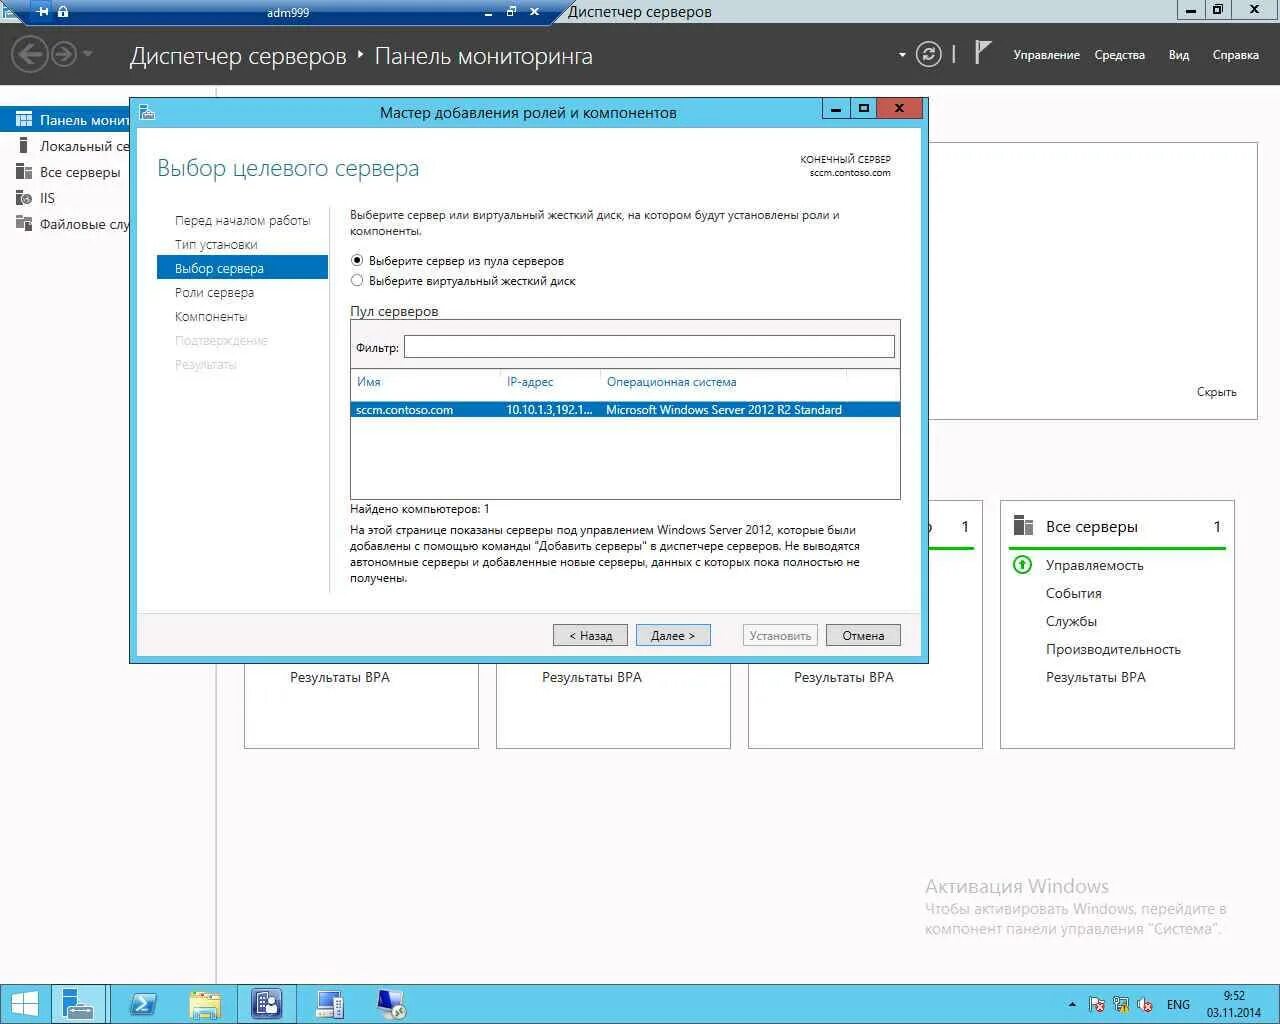
Task: Open the Управление menu
Action: [1046, 55]
